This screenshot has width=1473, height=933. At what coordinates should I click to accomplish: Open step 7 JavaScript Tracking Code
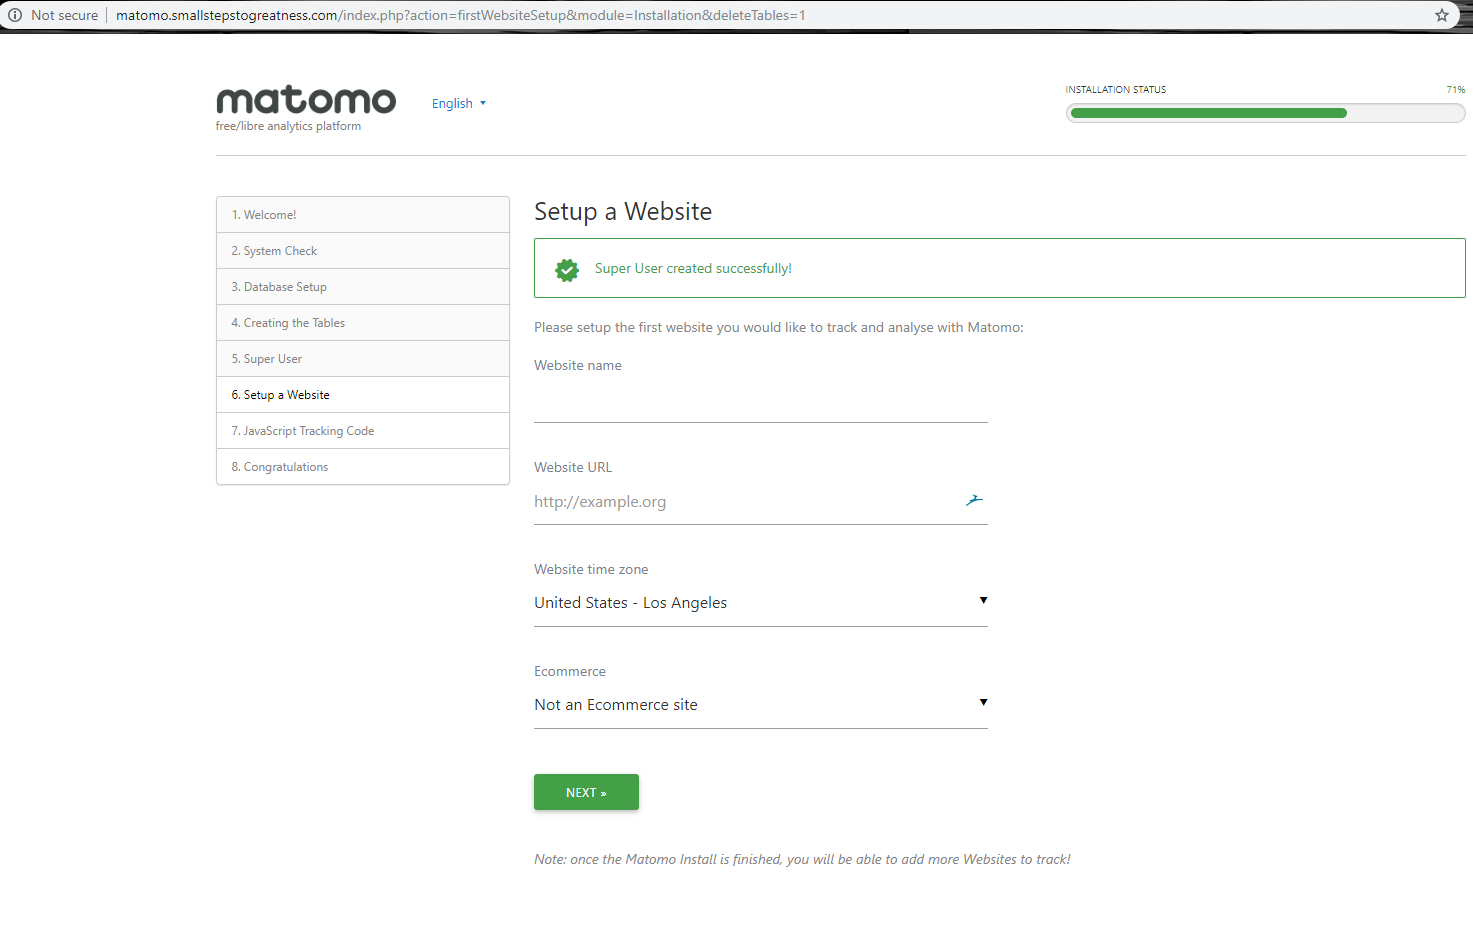(x=363, y=431)
